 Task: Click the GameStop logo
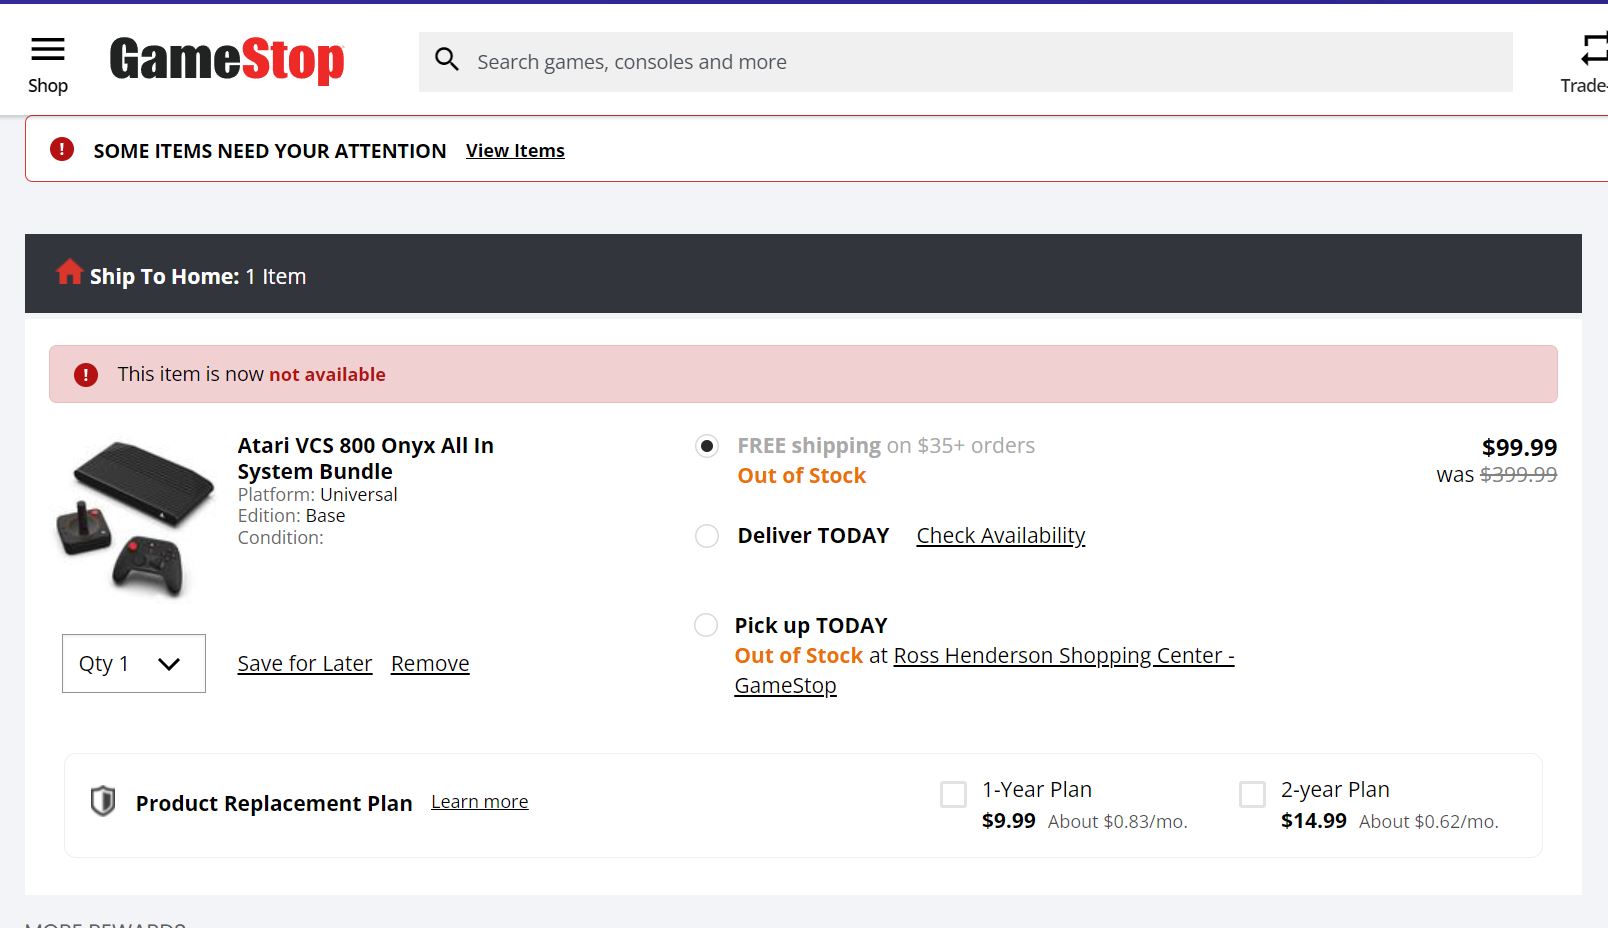(227, 60)
